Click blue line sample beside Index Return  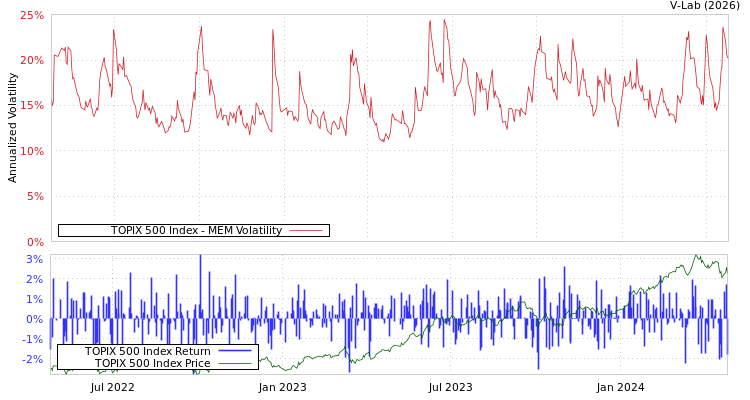pos(234,352)
